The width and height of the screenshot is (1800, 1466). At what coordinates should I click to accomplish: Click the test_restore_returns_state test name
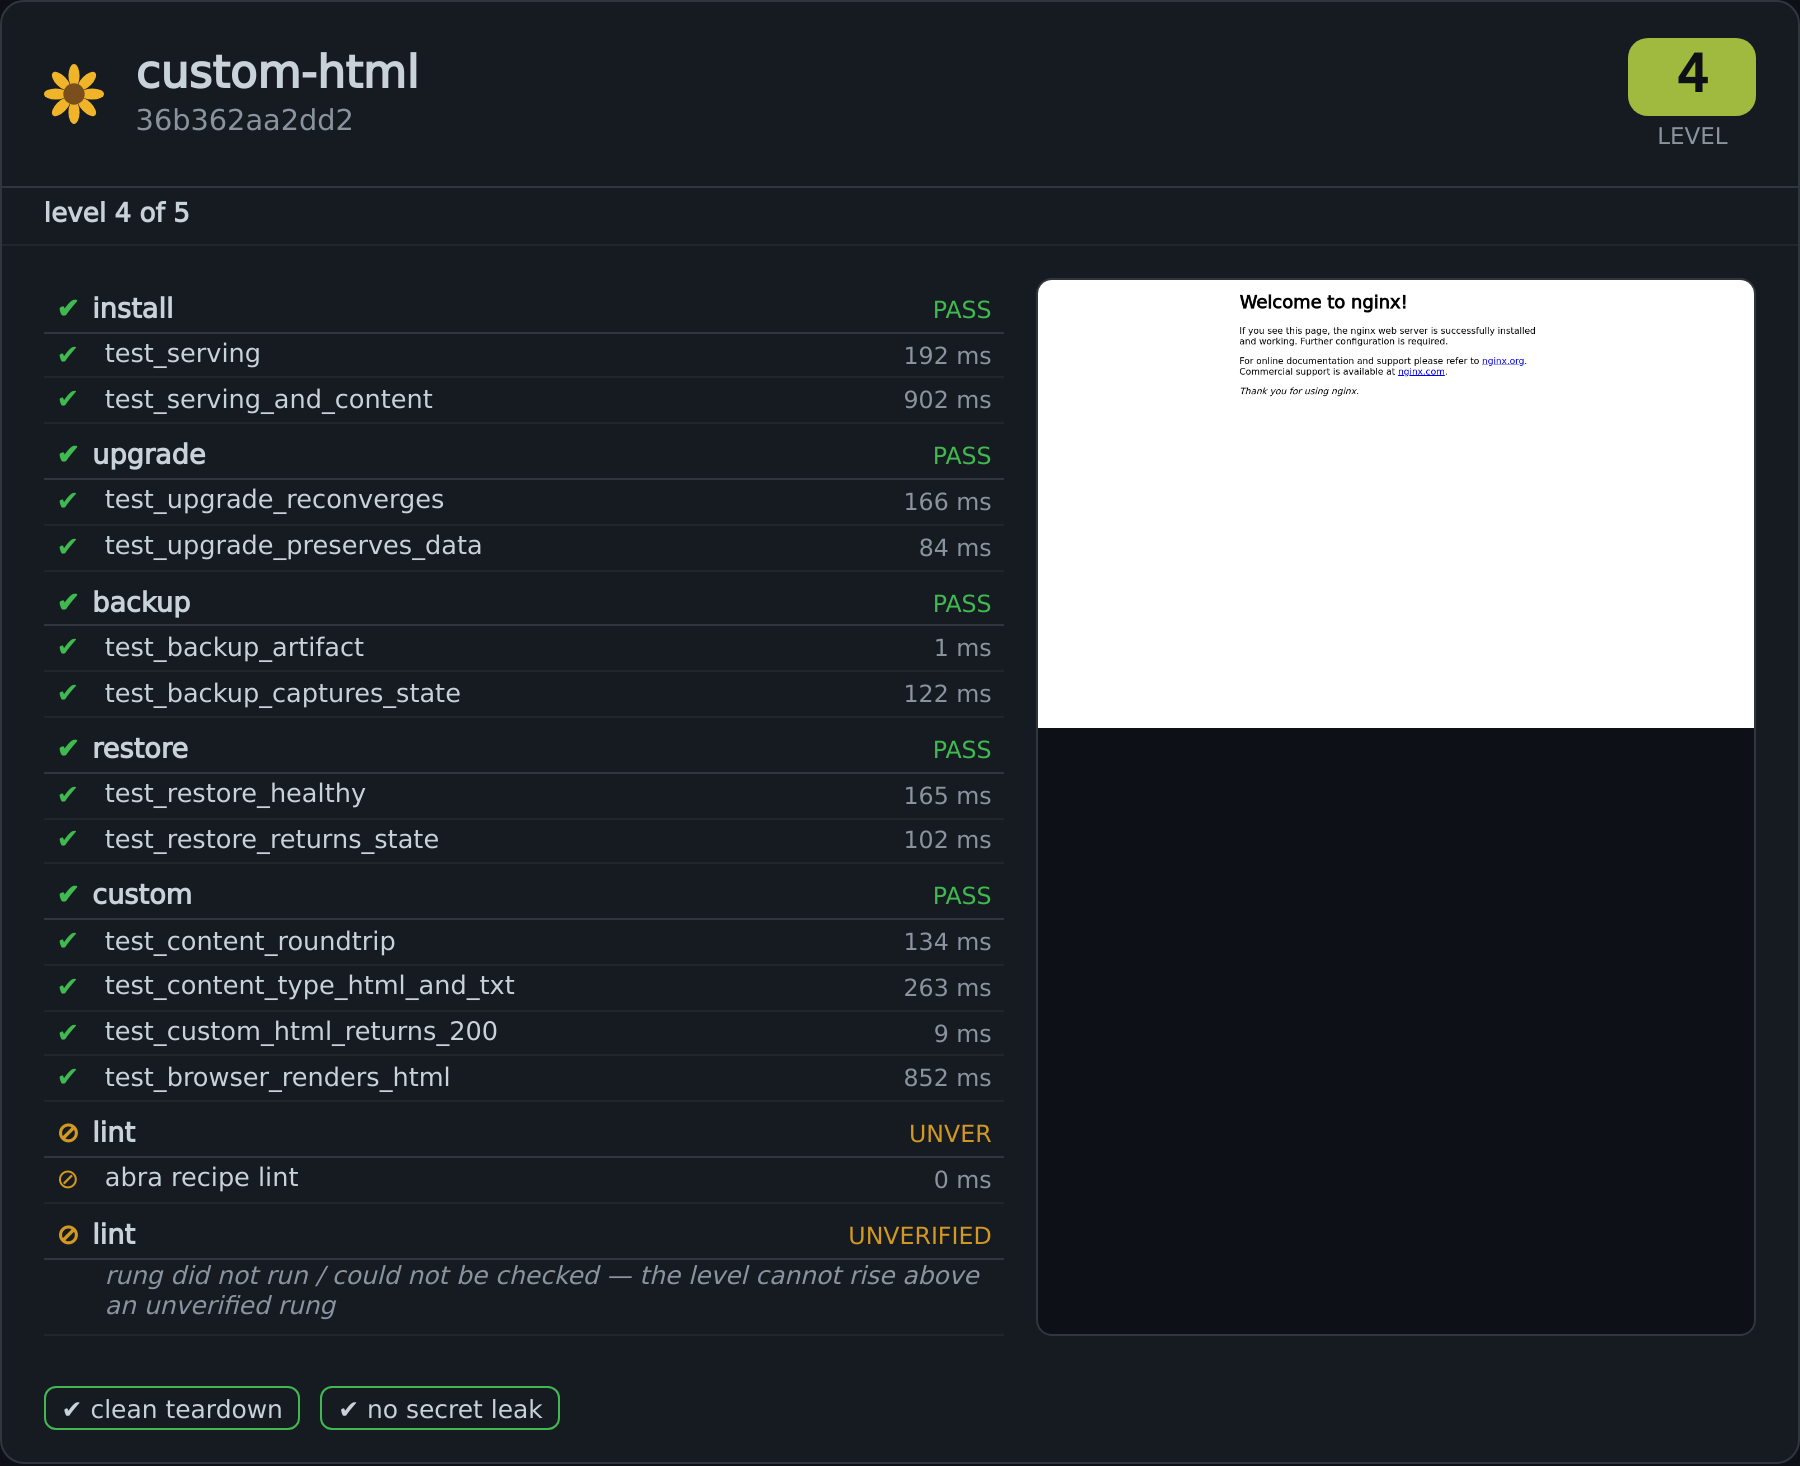(x=271, y=840)
